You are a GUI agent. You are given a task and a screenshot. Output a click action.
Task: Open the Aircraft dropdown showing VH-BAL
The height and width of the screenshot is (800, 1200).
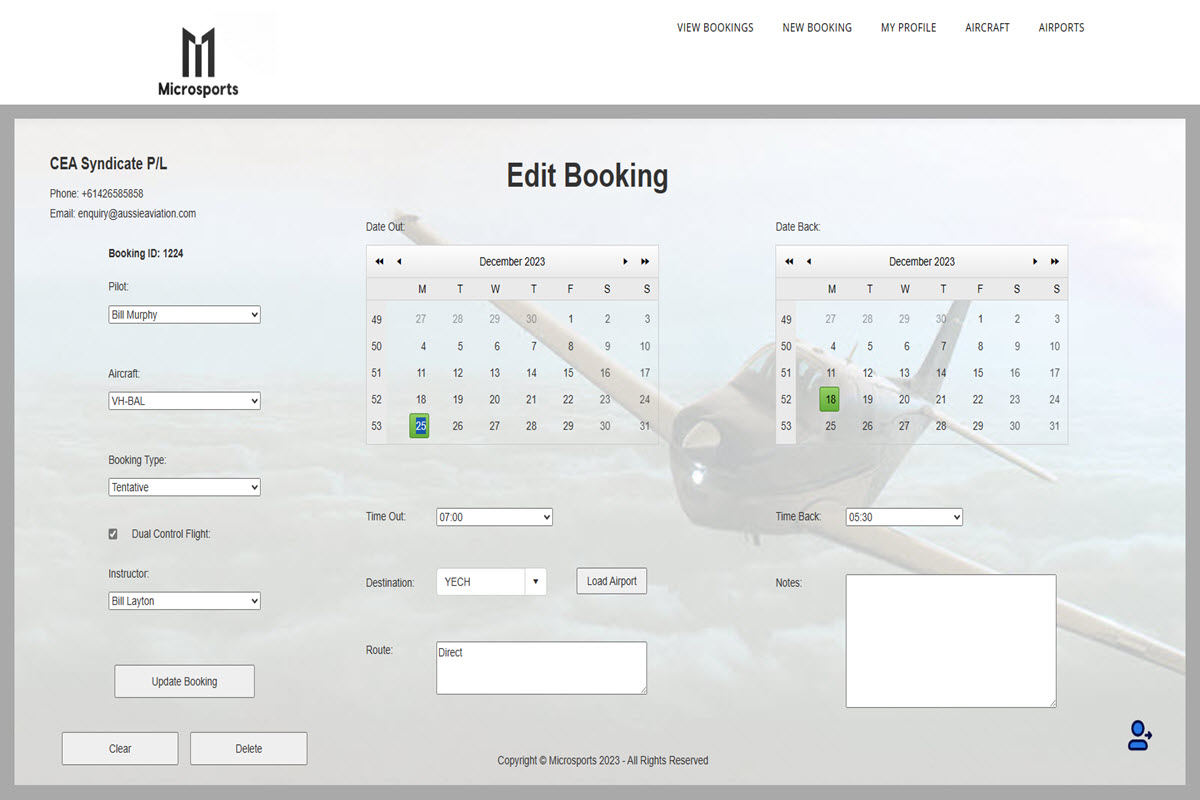pos(184,400)
